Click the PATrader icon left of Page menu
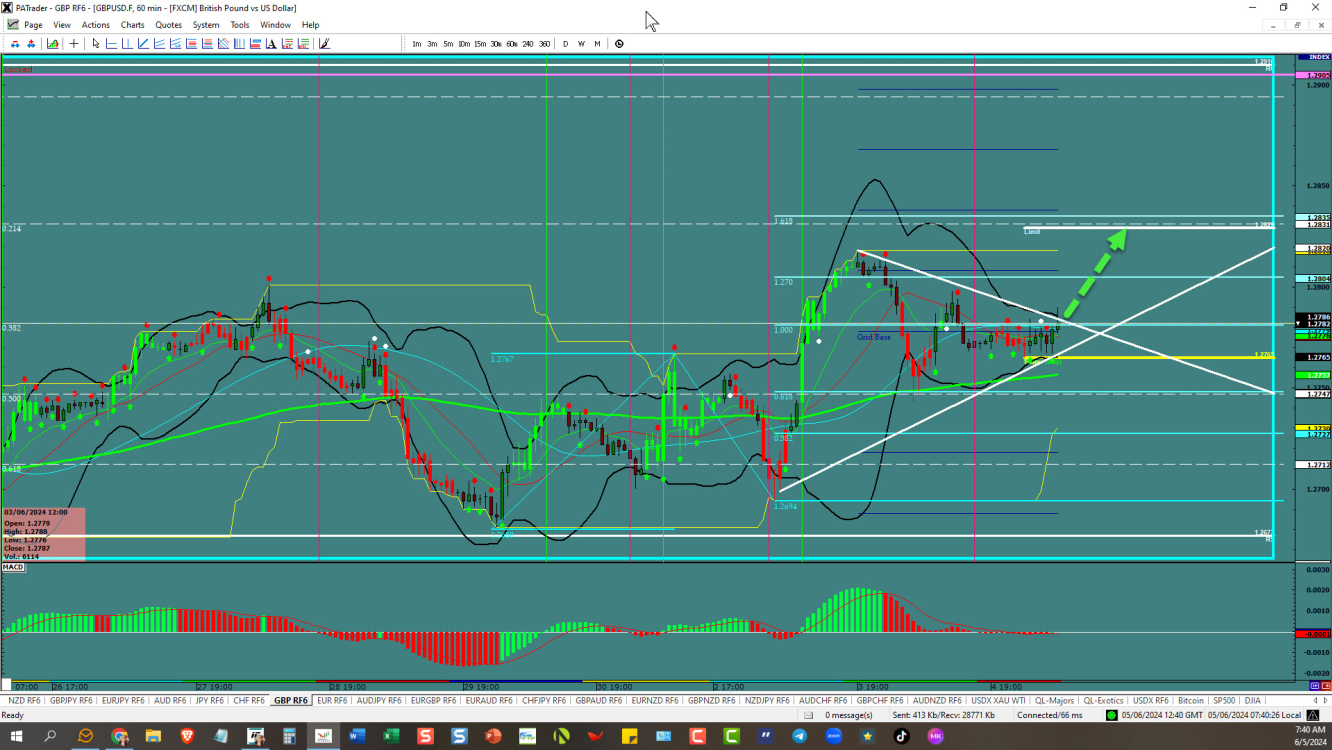 point(11,25)
